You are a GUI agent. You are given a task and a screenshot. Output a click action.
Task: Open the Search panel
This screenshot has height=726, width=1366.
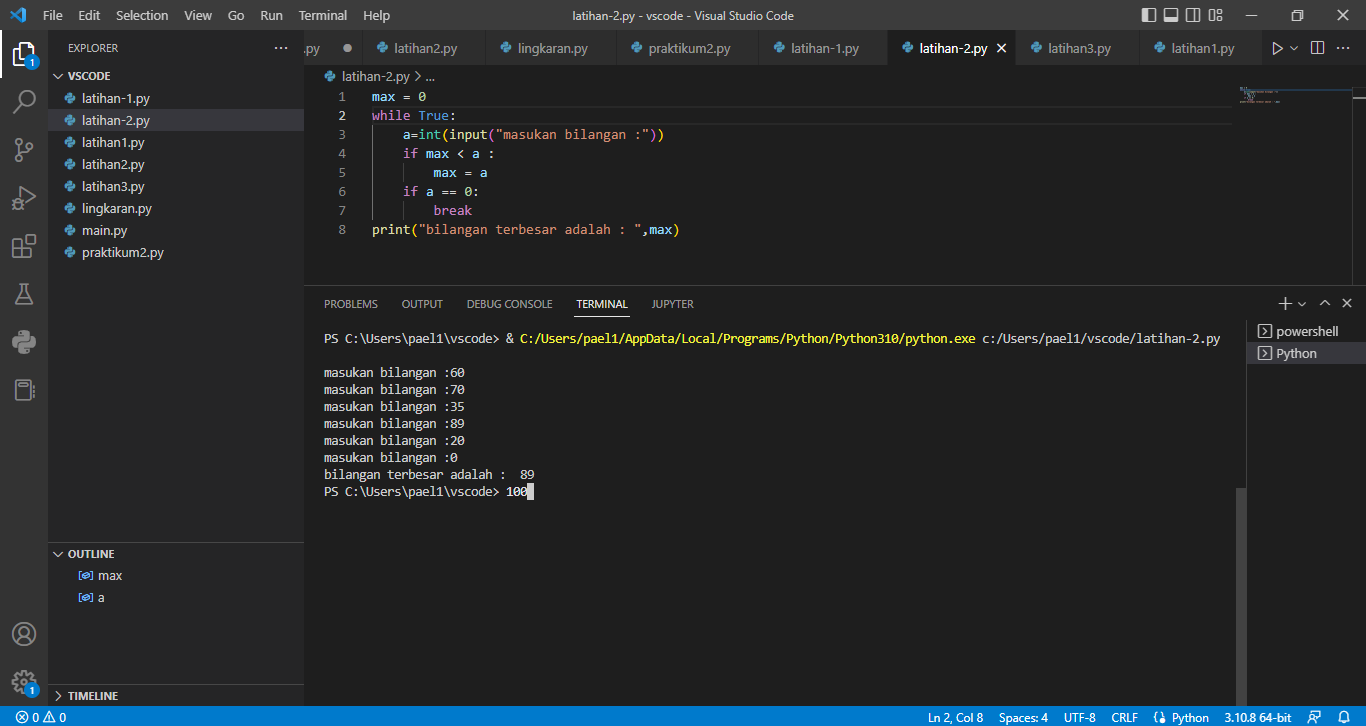pos(24,100)
